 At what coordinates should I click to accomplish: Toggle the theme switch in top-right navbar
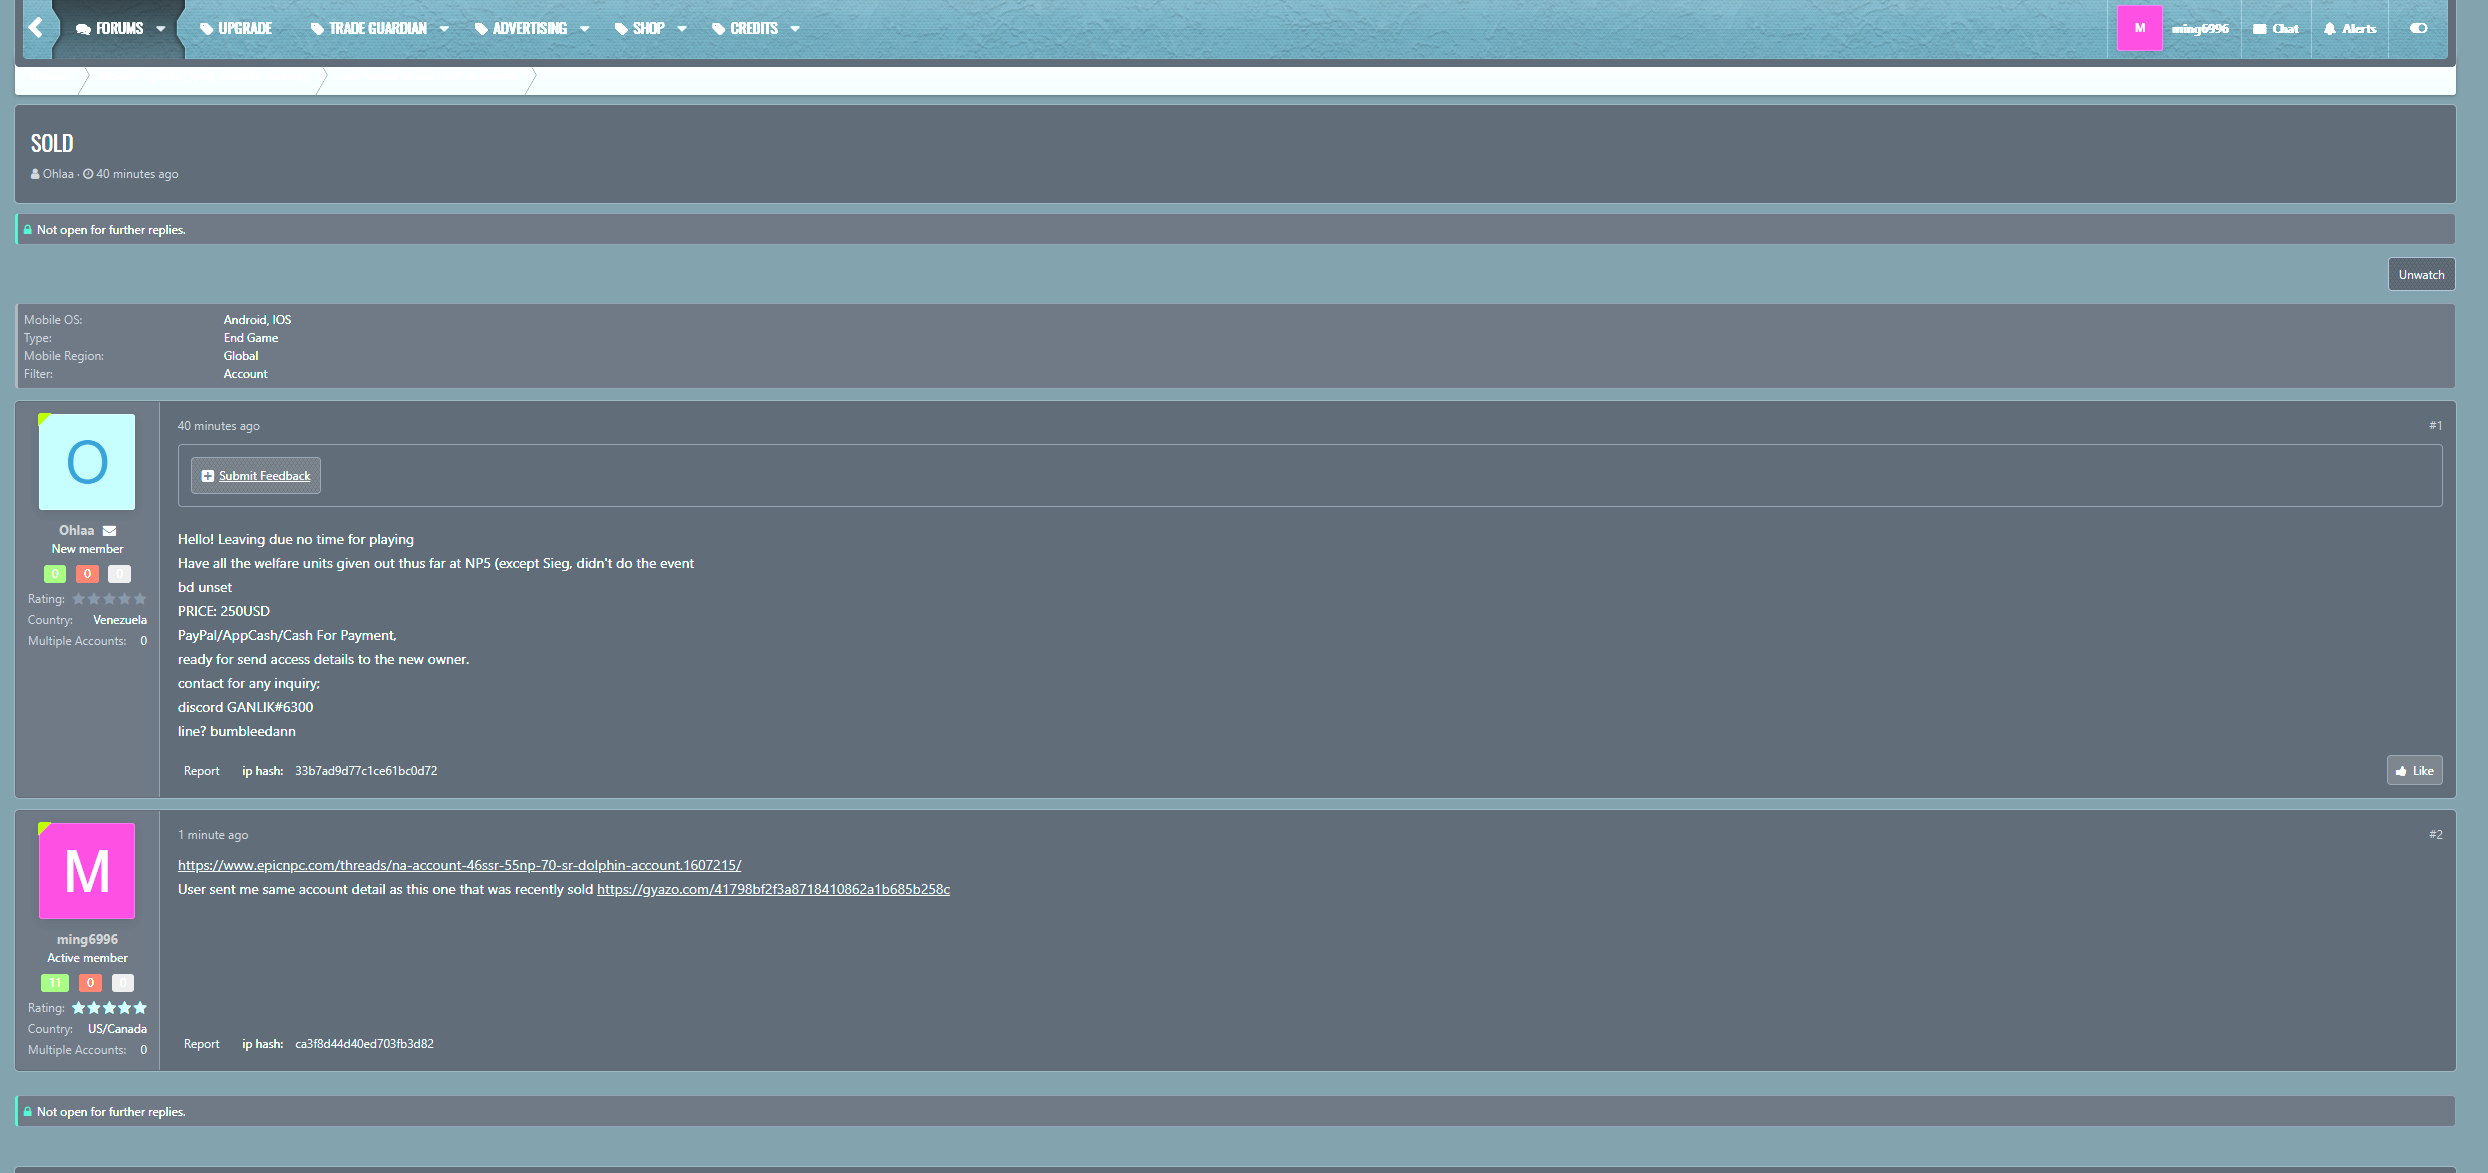(x=2418, y=28)
